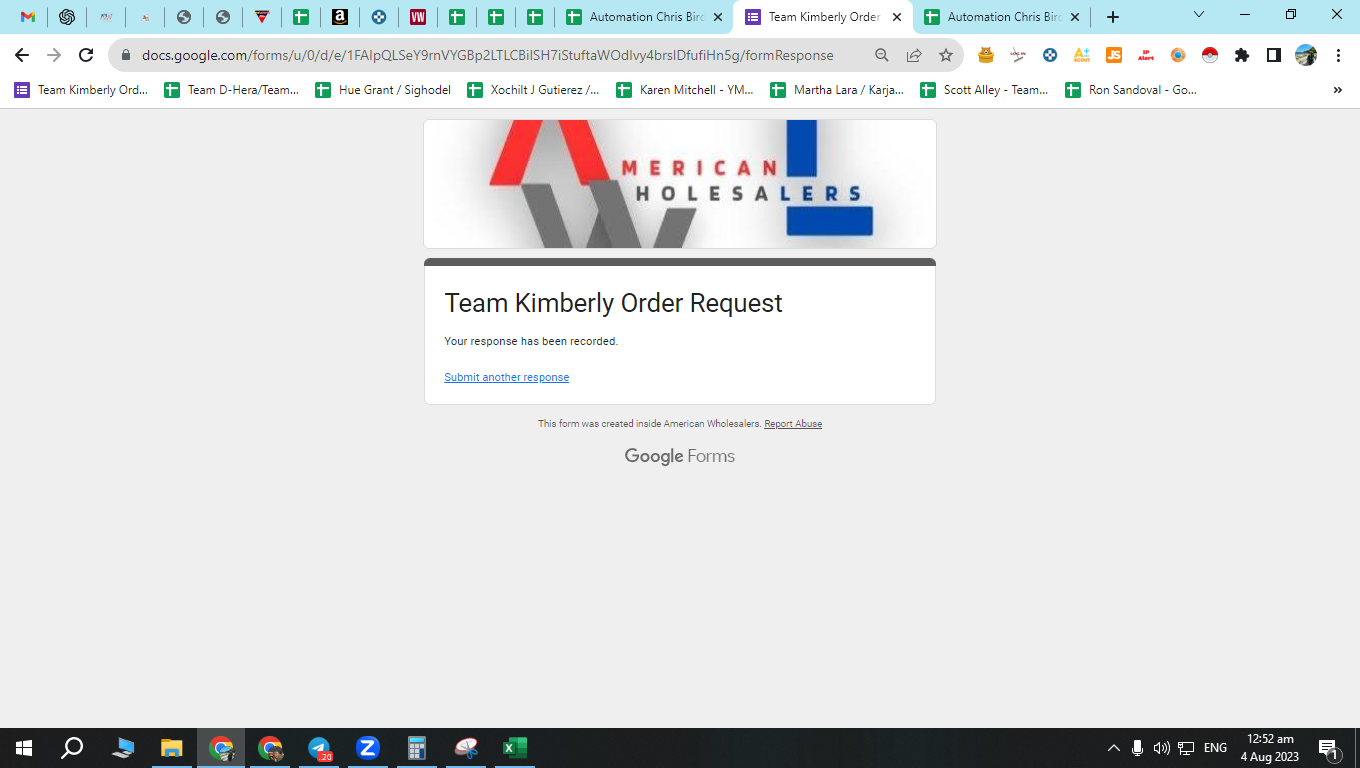Switch to the pinned Amazon tab
The height and width of the screenshot is (768, 1360).
click(340, 17)
